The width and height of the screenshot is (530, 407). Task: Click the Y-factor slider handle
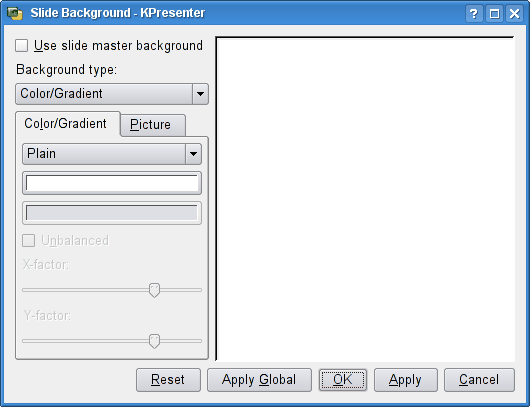[x=154, y=341]
